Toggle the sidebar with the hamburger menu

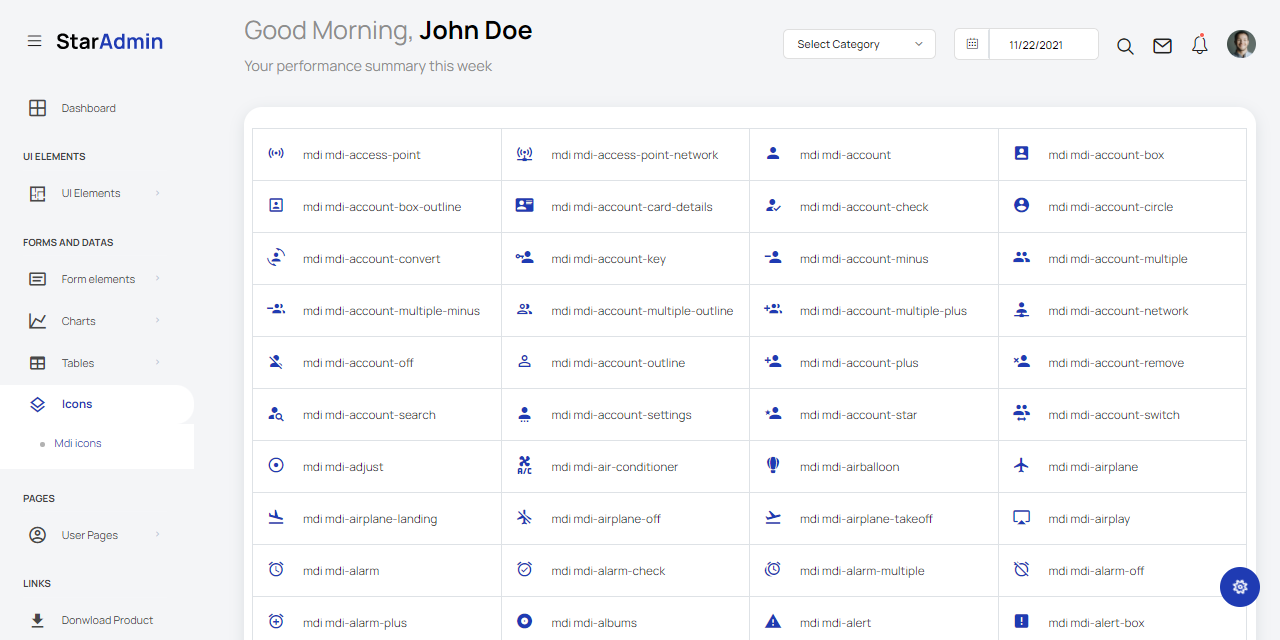(35, 40)
